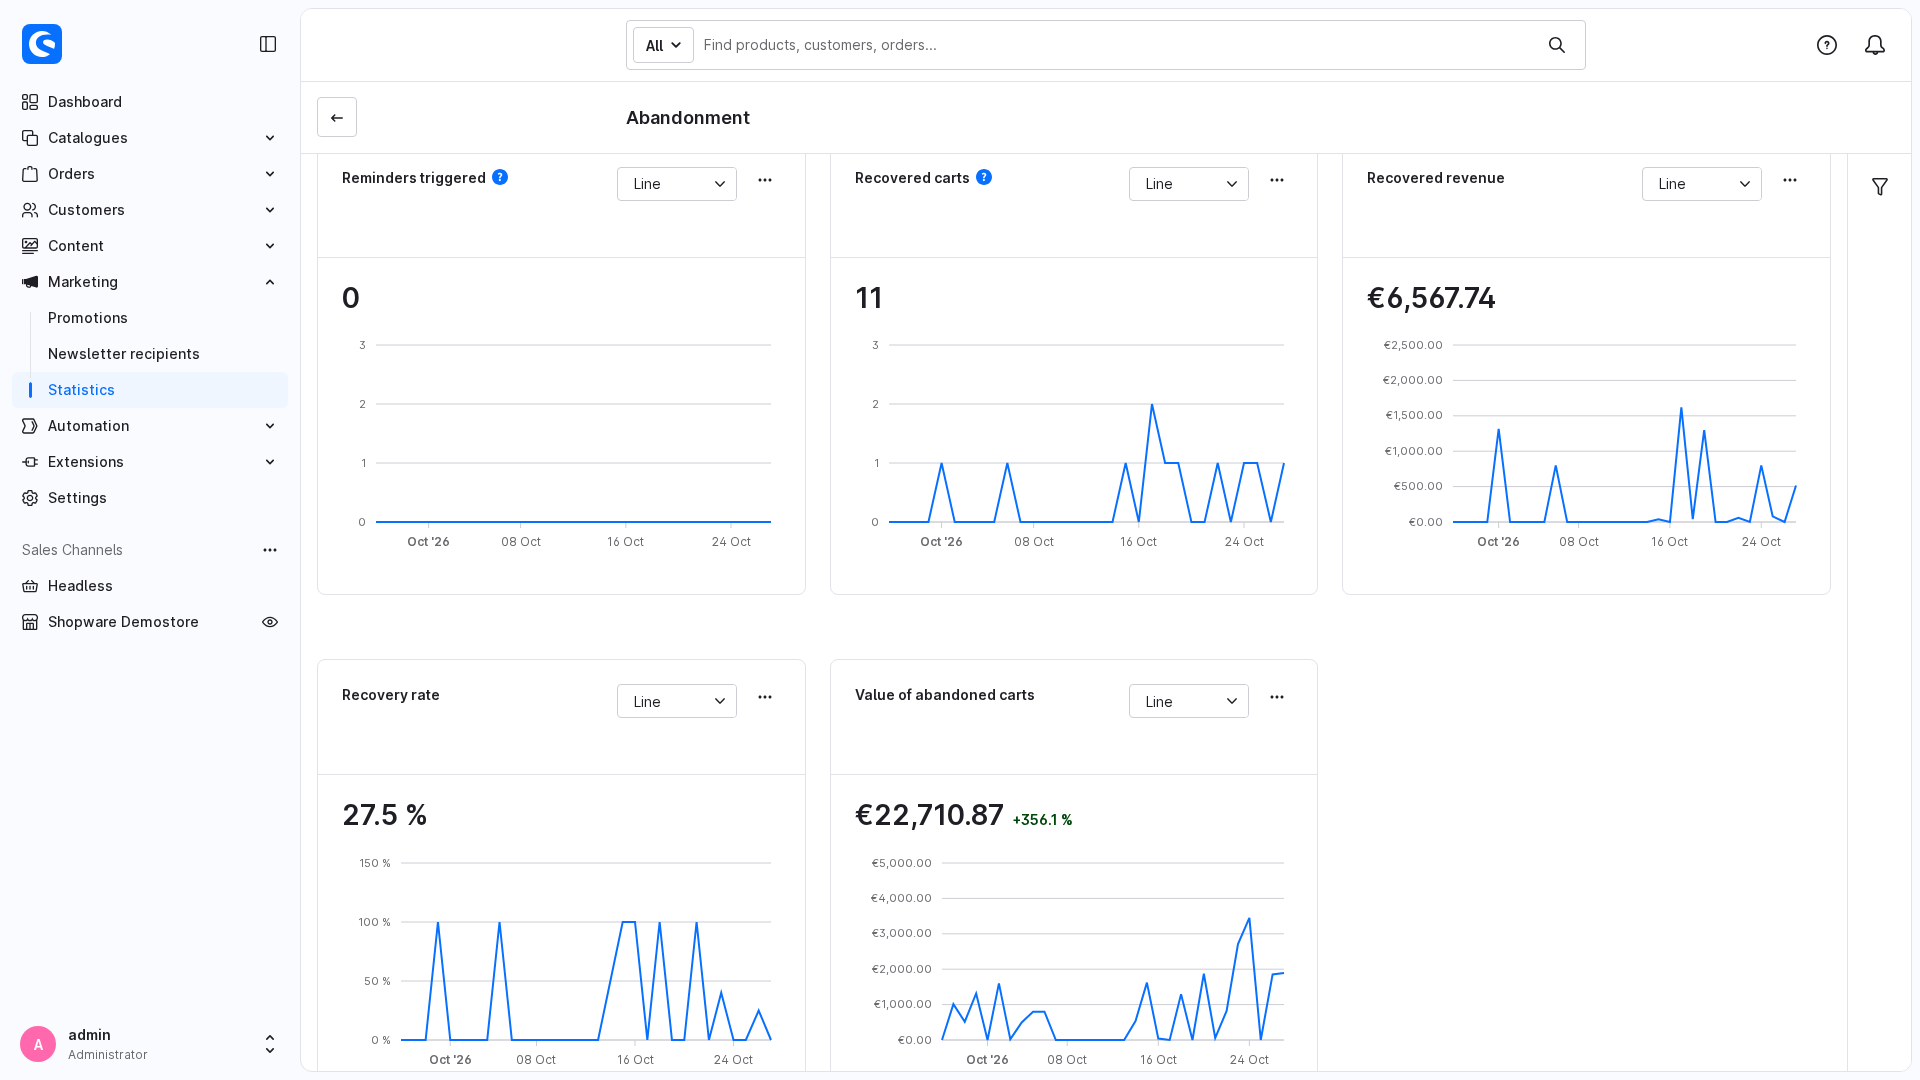Open more options for Recovery rate card
Image resolution: width=1920 pixels, height=1080 pixels.
click(765, 697)
